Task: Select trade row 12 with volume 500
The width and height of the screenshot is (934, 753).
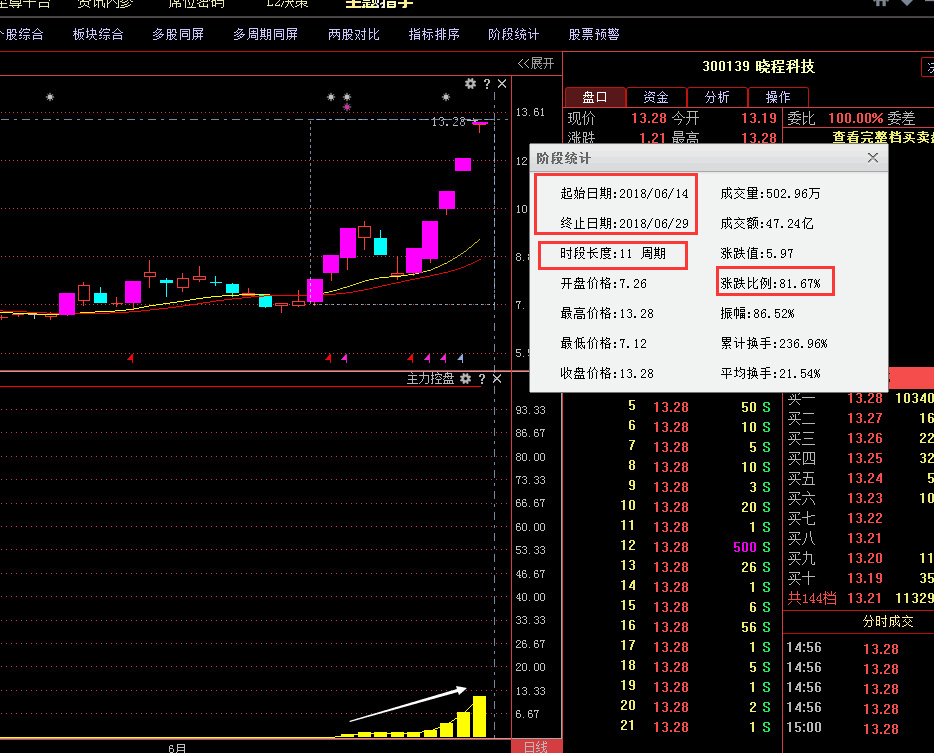Action: 696,547
